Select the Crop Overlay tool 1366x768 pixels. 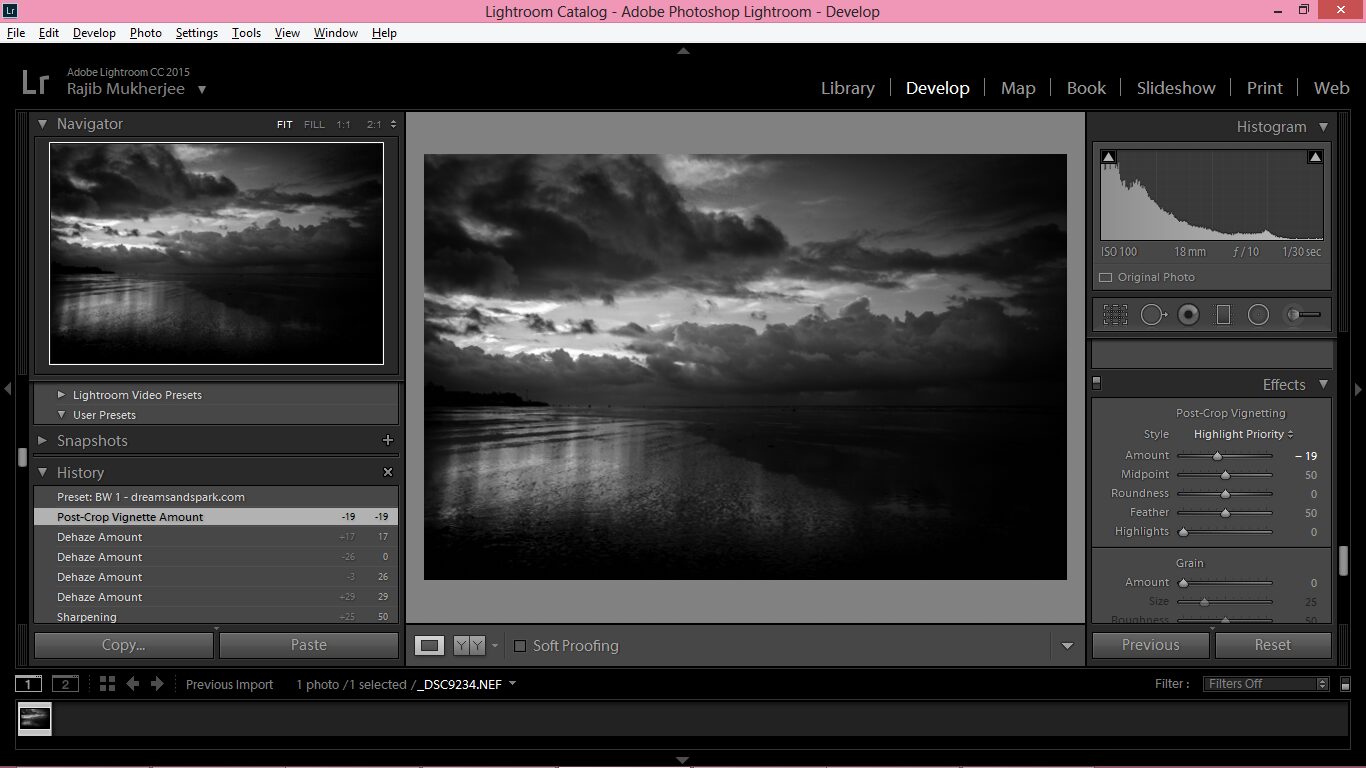pos(1115,315)
